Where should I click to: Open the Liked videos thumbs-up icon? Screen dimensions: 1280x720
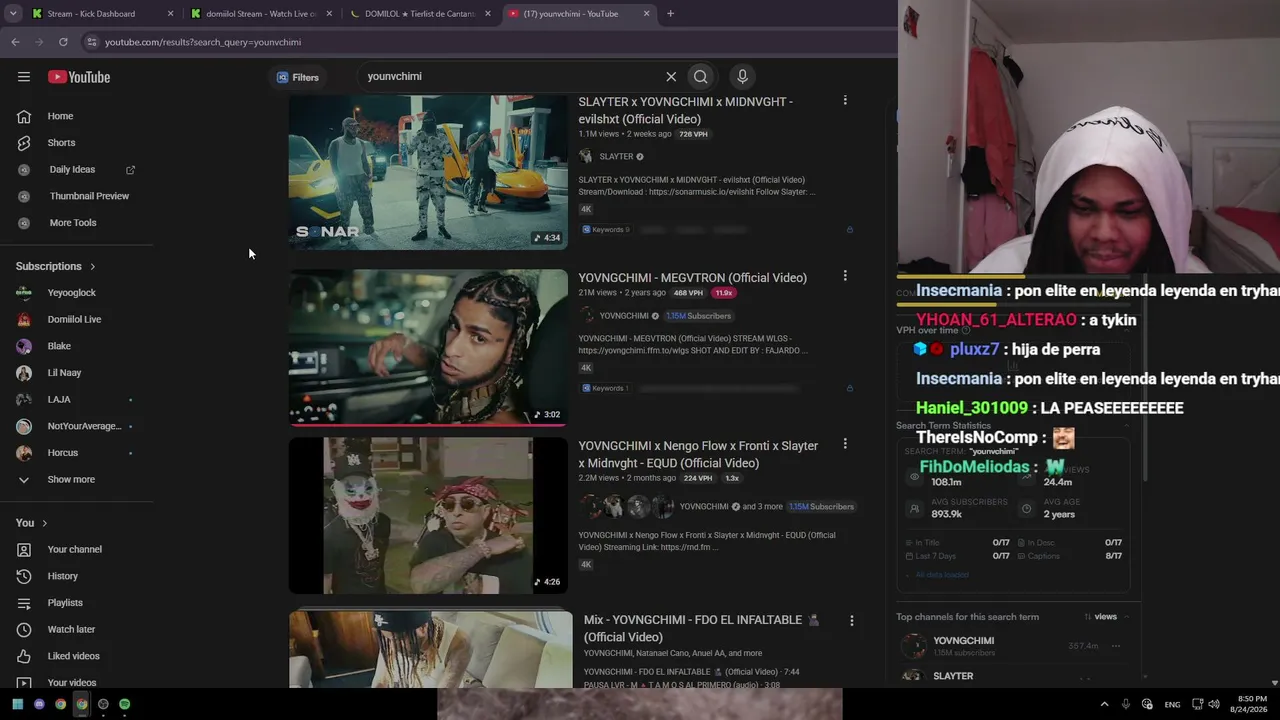(24, 656)
